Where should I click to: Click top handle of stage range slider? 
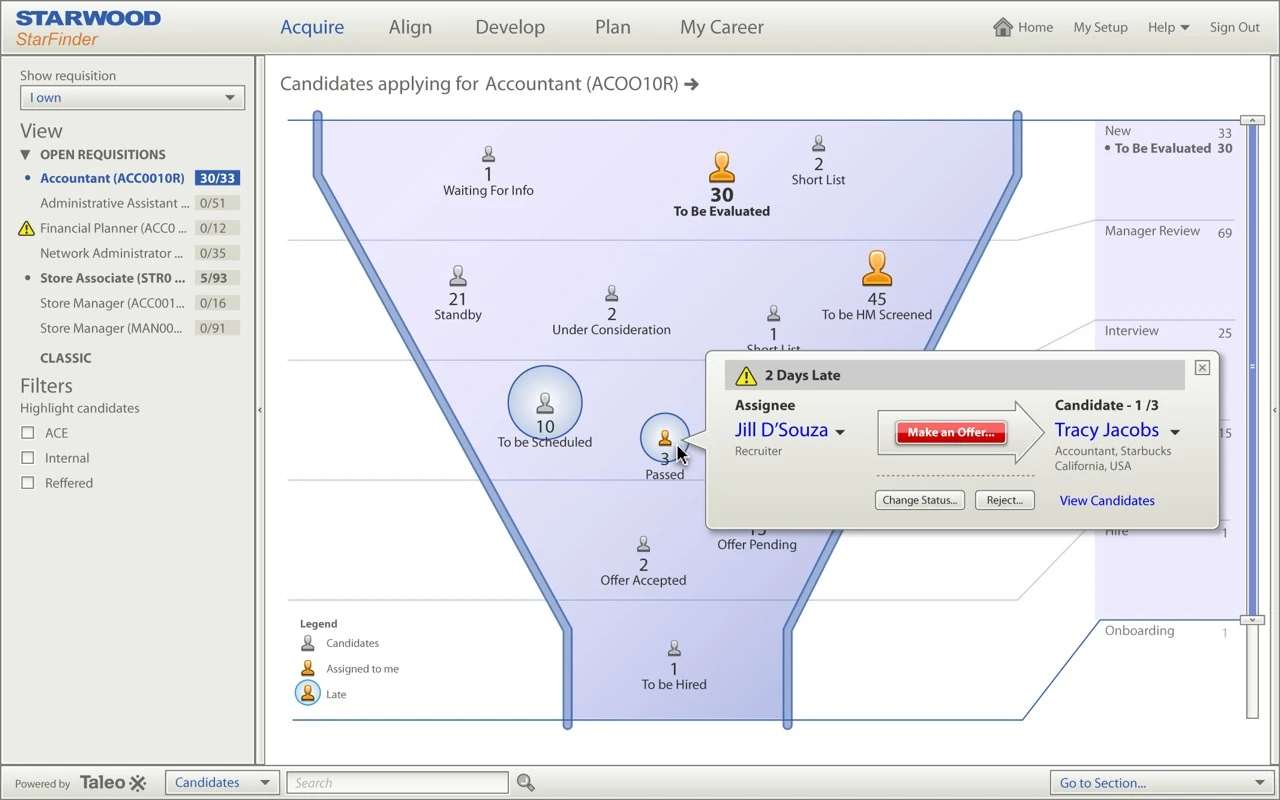click(1252, 120)
